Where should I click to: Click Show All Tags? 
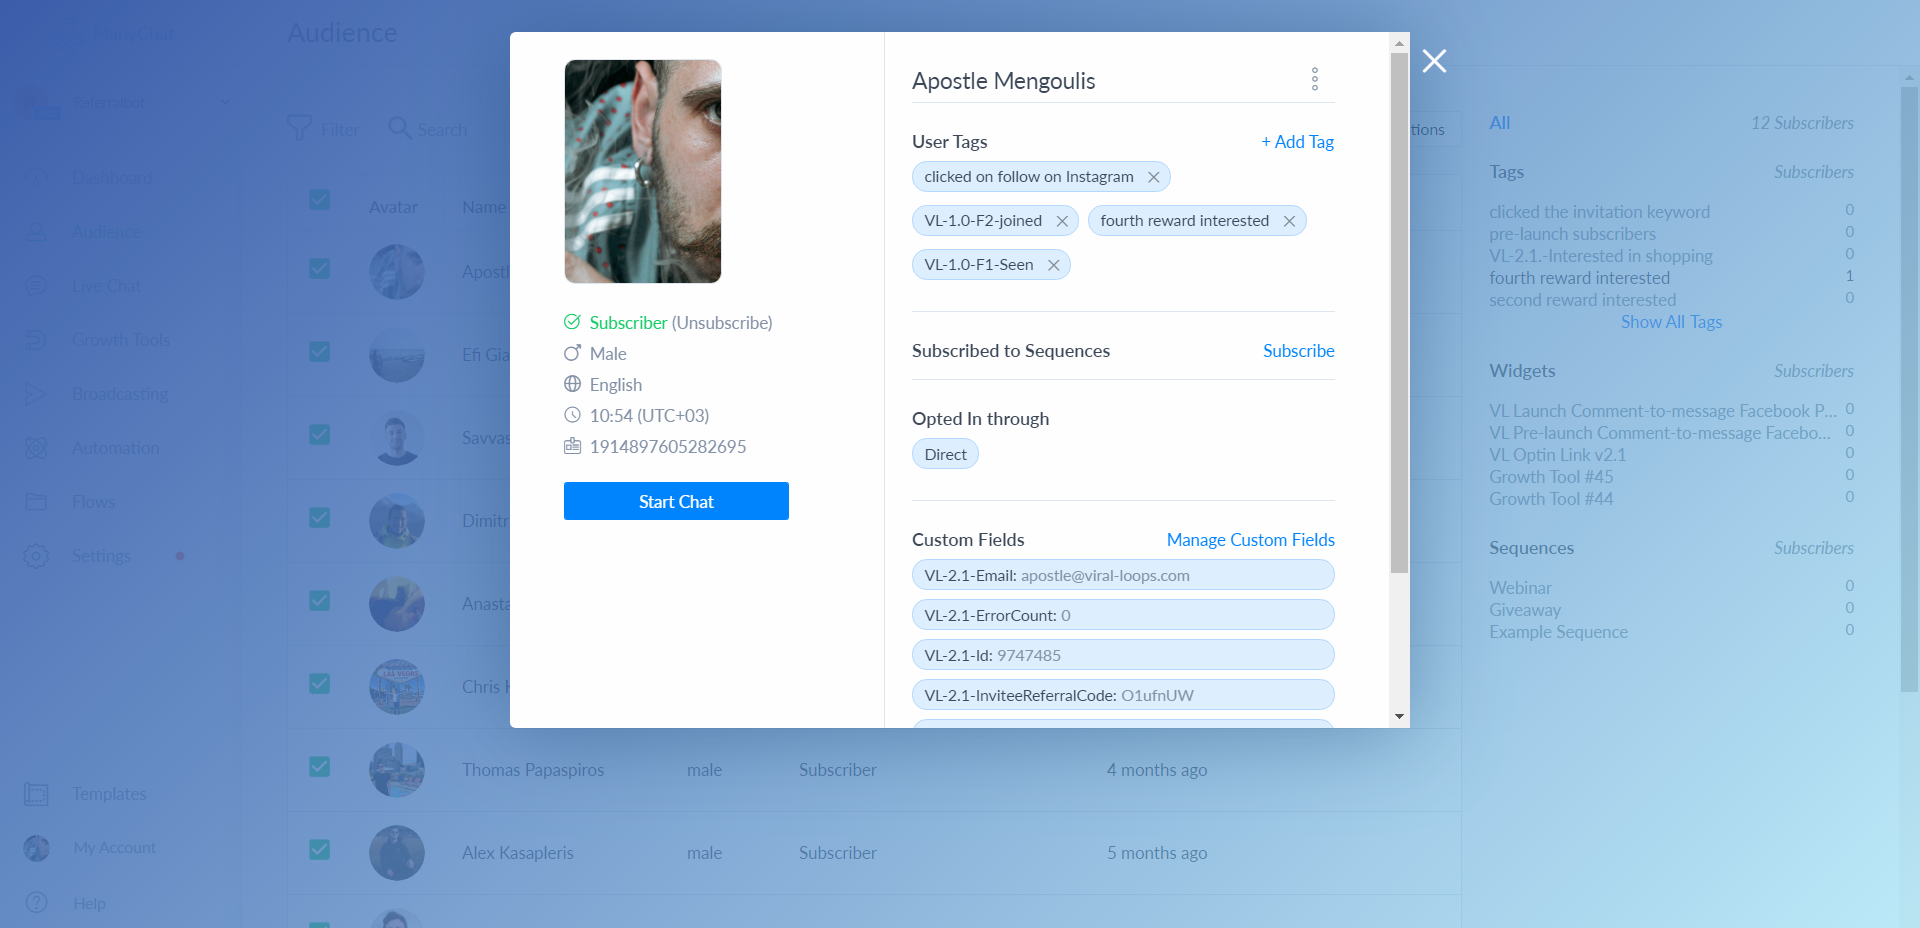point(1671,322)
